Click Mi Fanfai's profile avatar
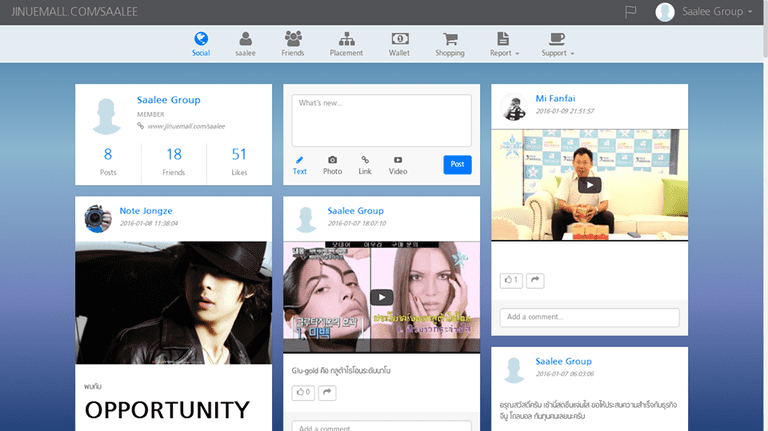This screenshot has width=768, height=431. tap(514, 107)
